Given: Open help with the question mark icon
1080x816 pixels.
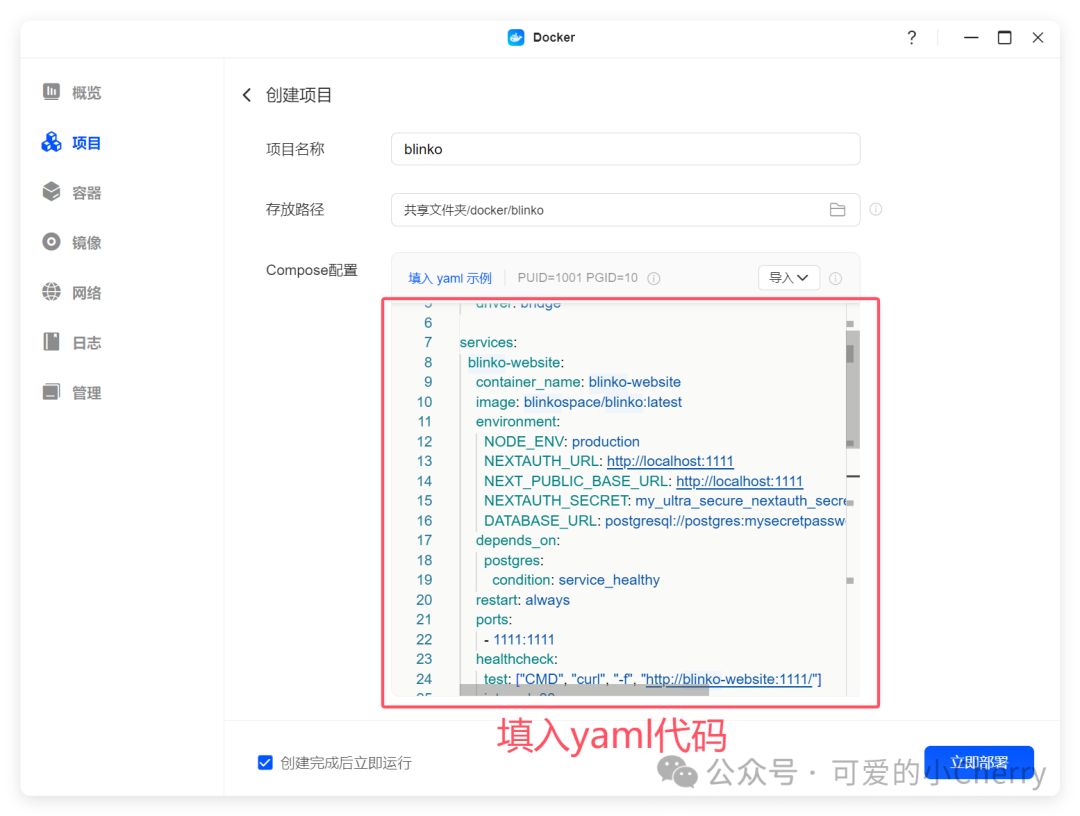Looking at the screenshot, I should [911, 37].
